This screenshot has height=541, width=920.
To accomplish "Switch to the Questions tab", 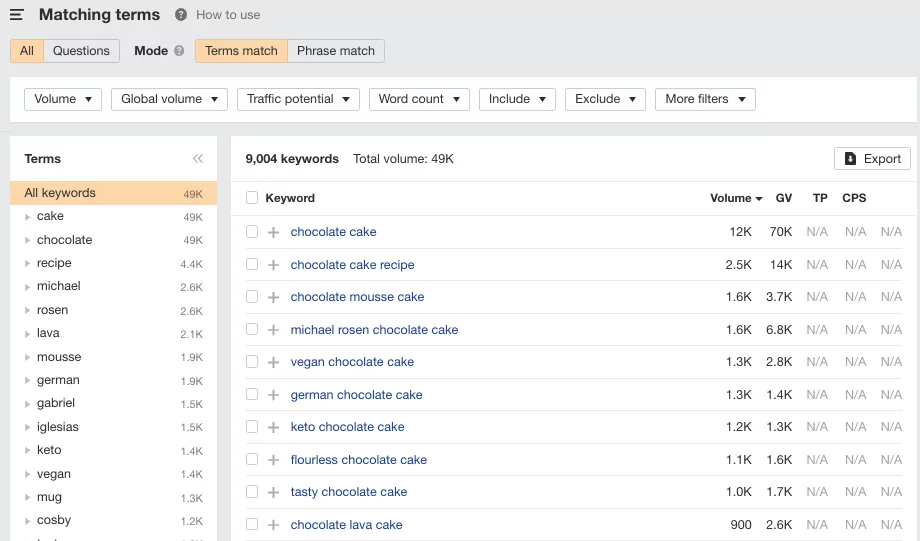I will point(81,51).
